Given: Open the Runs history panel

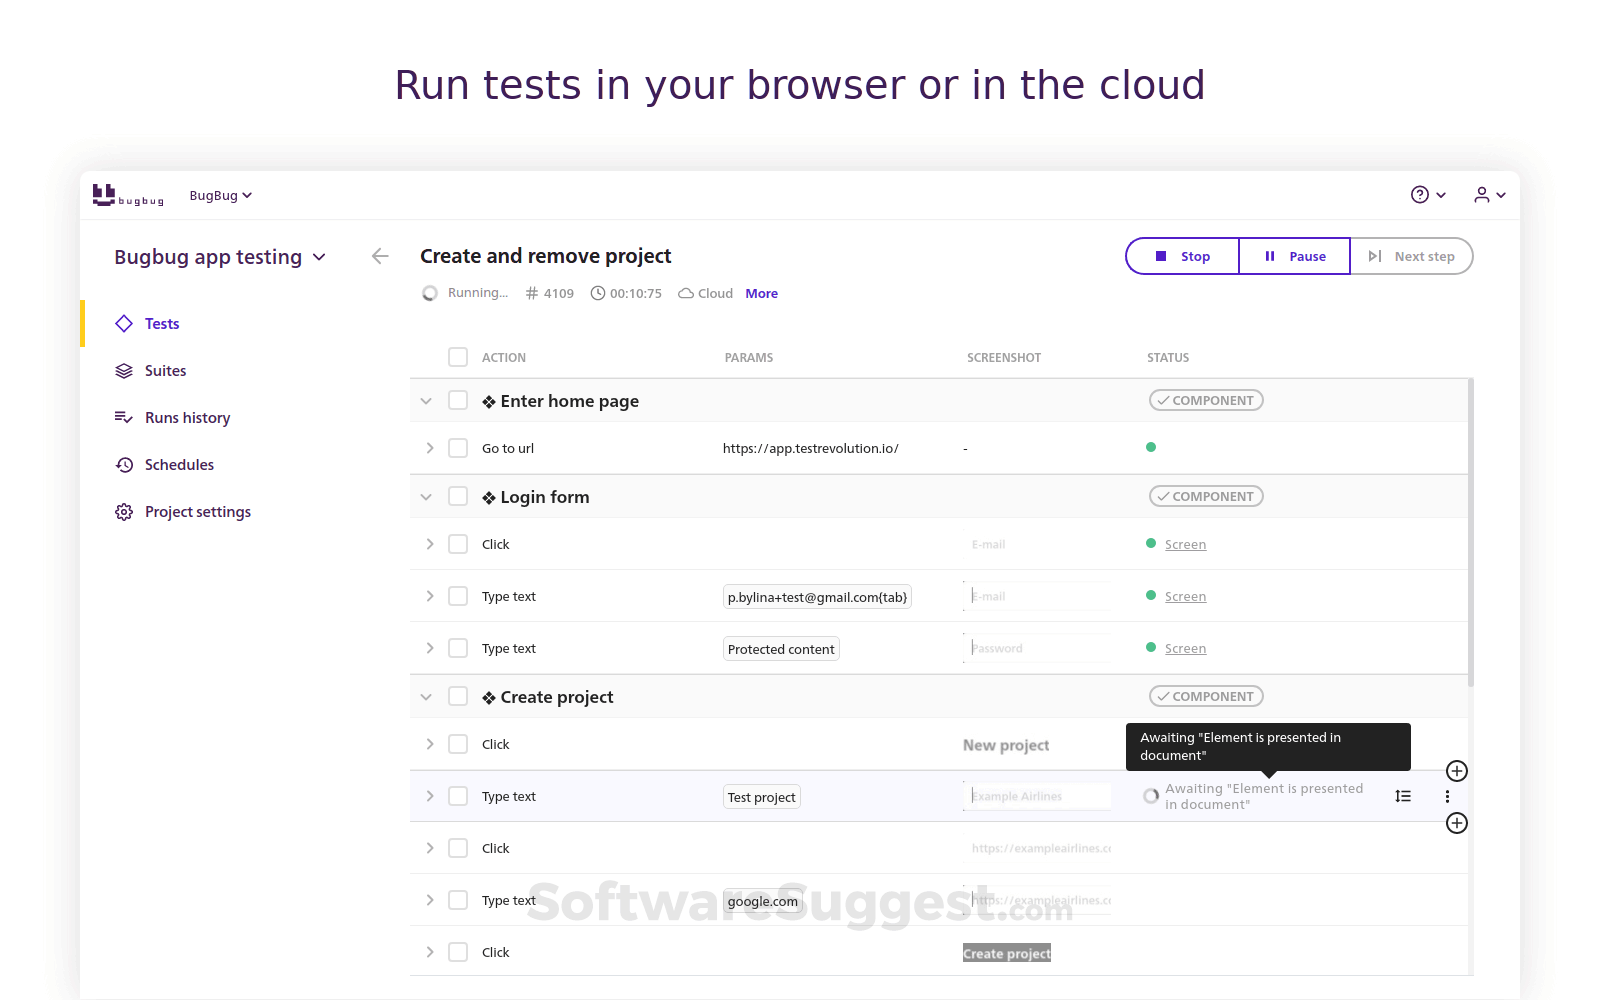Looking at the screenshot, I should coord(187,417).
